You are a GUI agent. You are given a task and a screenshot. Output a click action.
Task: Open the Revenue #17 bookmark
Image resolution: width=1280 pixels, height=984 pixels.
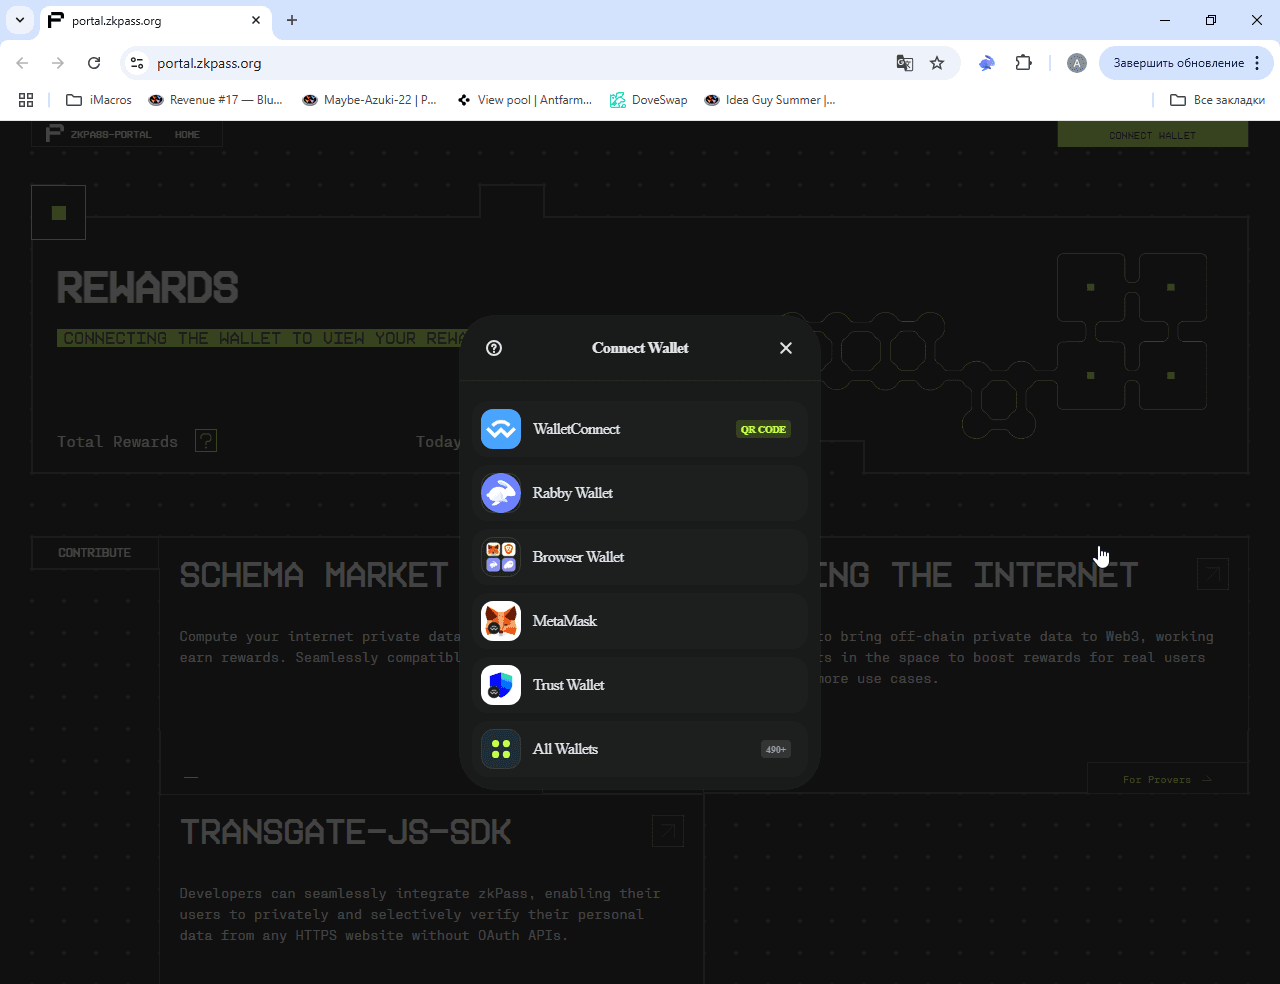tap(215, 100)
